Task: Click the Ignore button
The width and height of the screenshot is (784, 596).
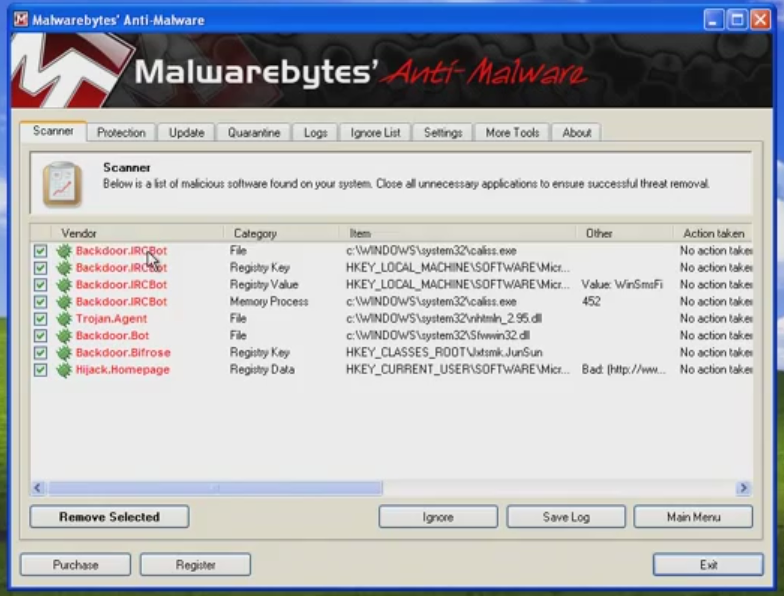Action: tap(438, 516)
